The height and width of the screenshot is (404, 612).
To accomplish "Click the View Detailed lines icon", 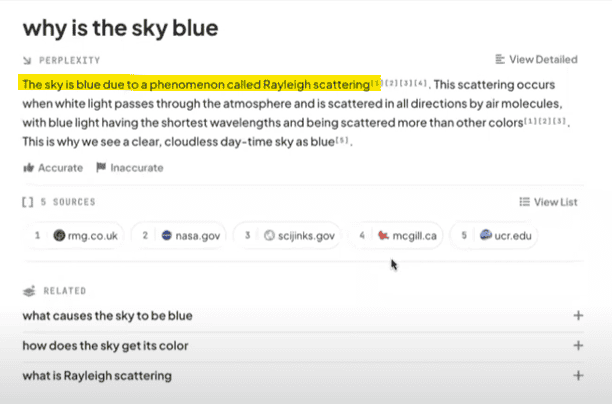I will [x=500, y=59].
